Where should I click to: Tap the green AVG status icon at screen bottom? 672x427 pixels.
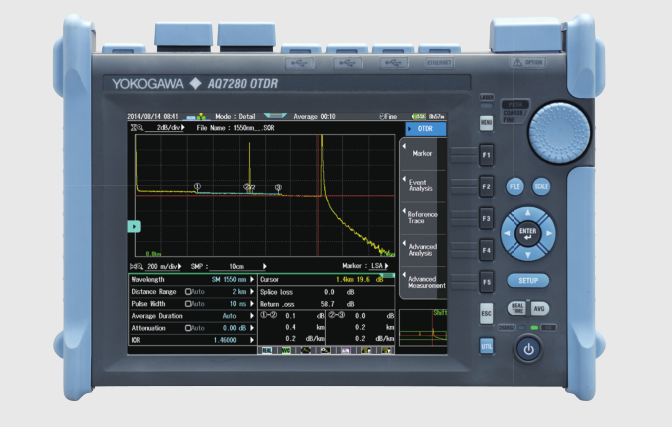[286, 350]
